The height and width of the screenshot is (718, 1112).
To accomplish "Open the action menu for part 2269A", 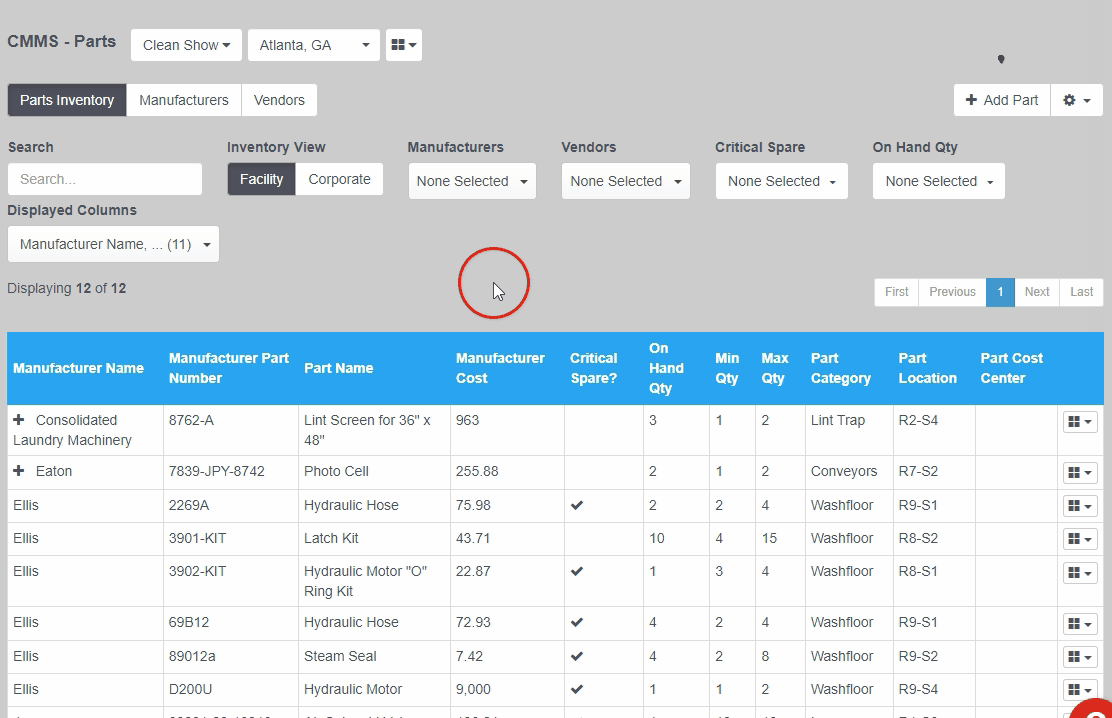I will tap(1080, 506).
